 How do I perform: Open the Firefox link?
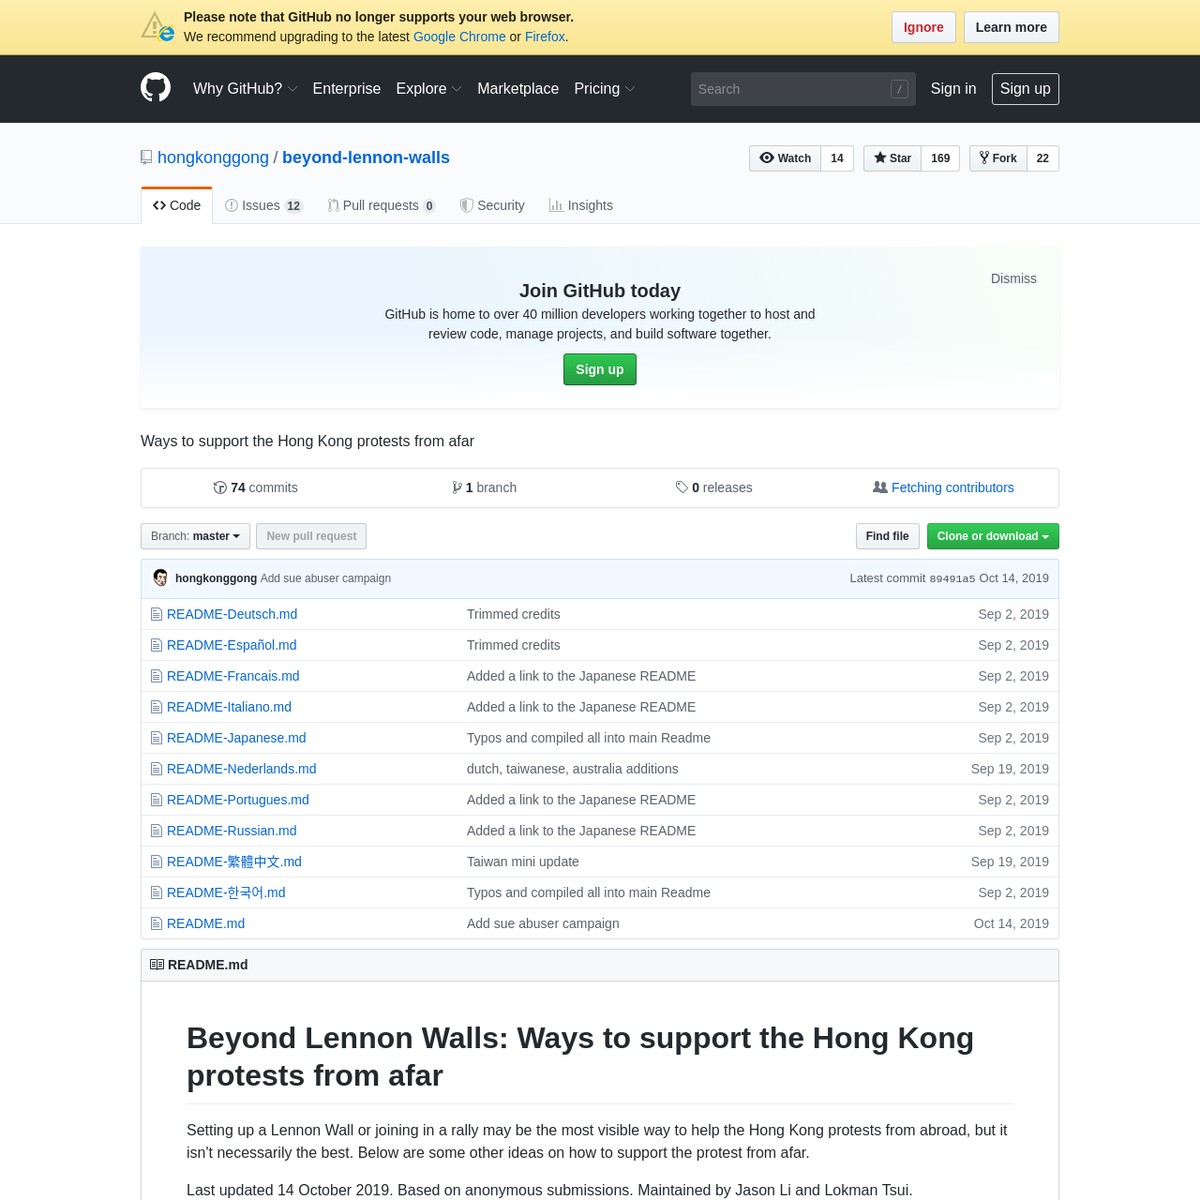pyautogui.click(x=545, y=36)
